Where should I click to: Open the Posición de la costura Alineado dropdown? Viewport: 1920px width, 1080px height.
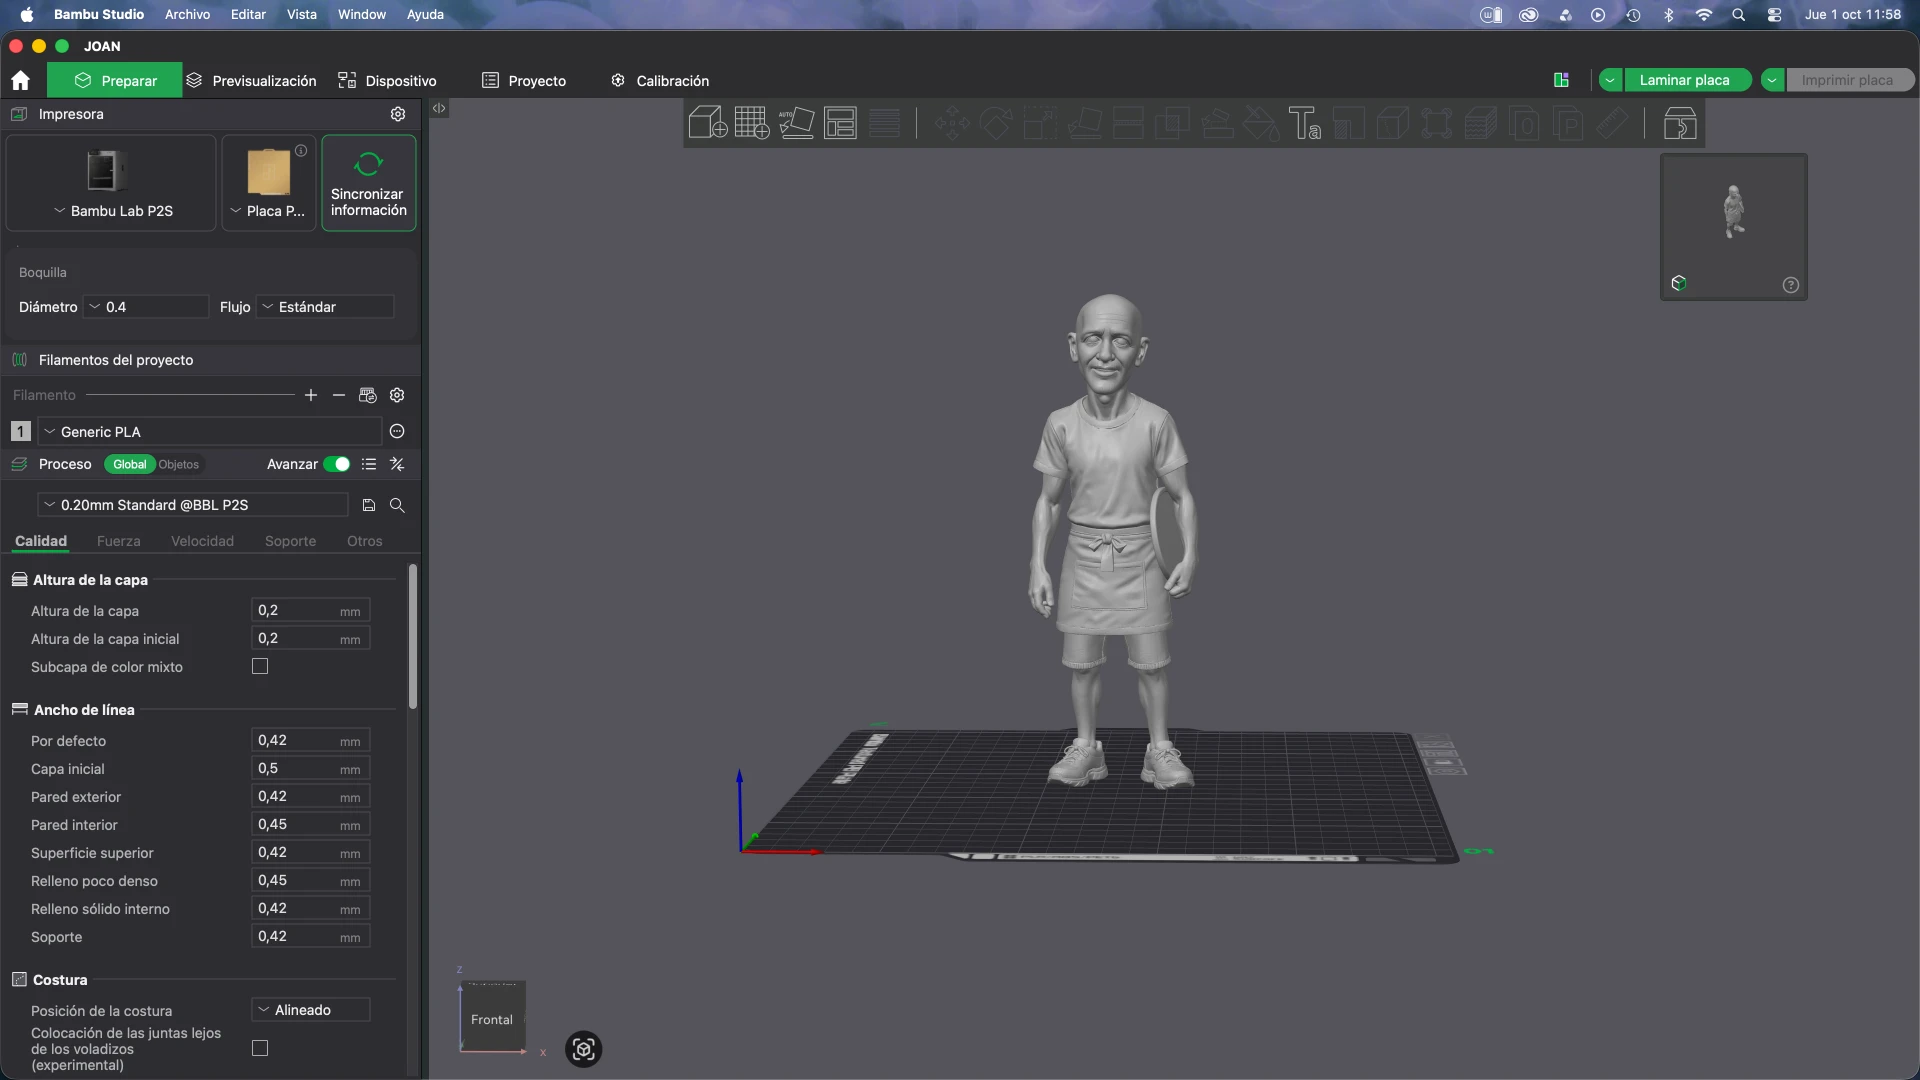tap(310, 1010)
